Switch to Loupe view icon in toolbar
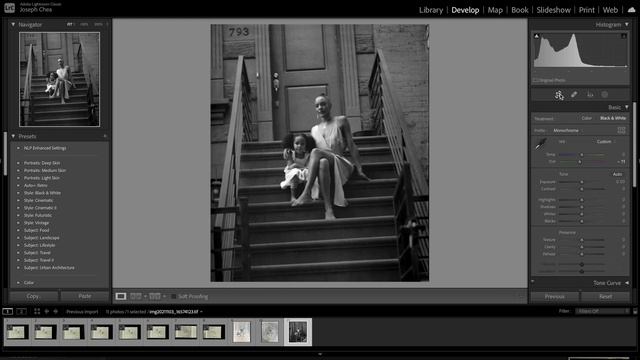This screenshot has width=640, height=360. pos(120,296)
